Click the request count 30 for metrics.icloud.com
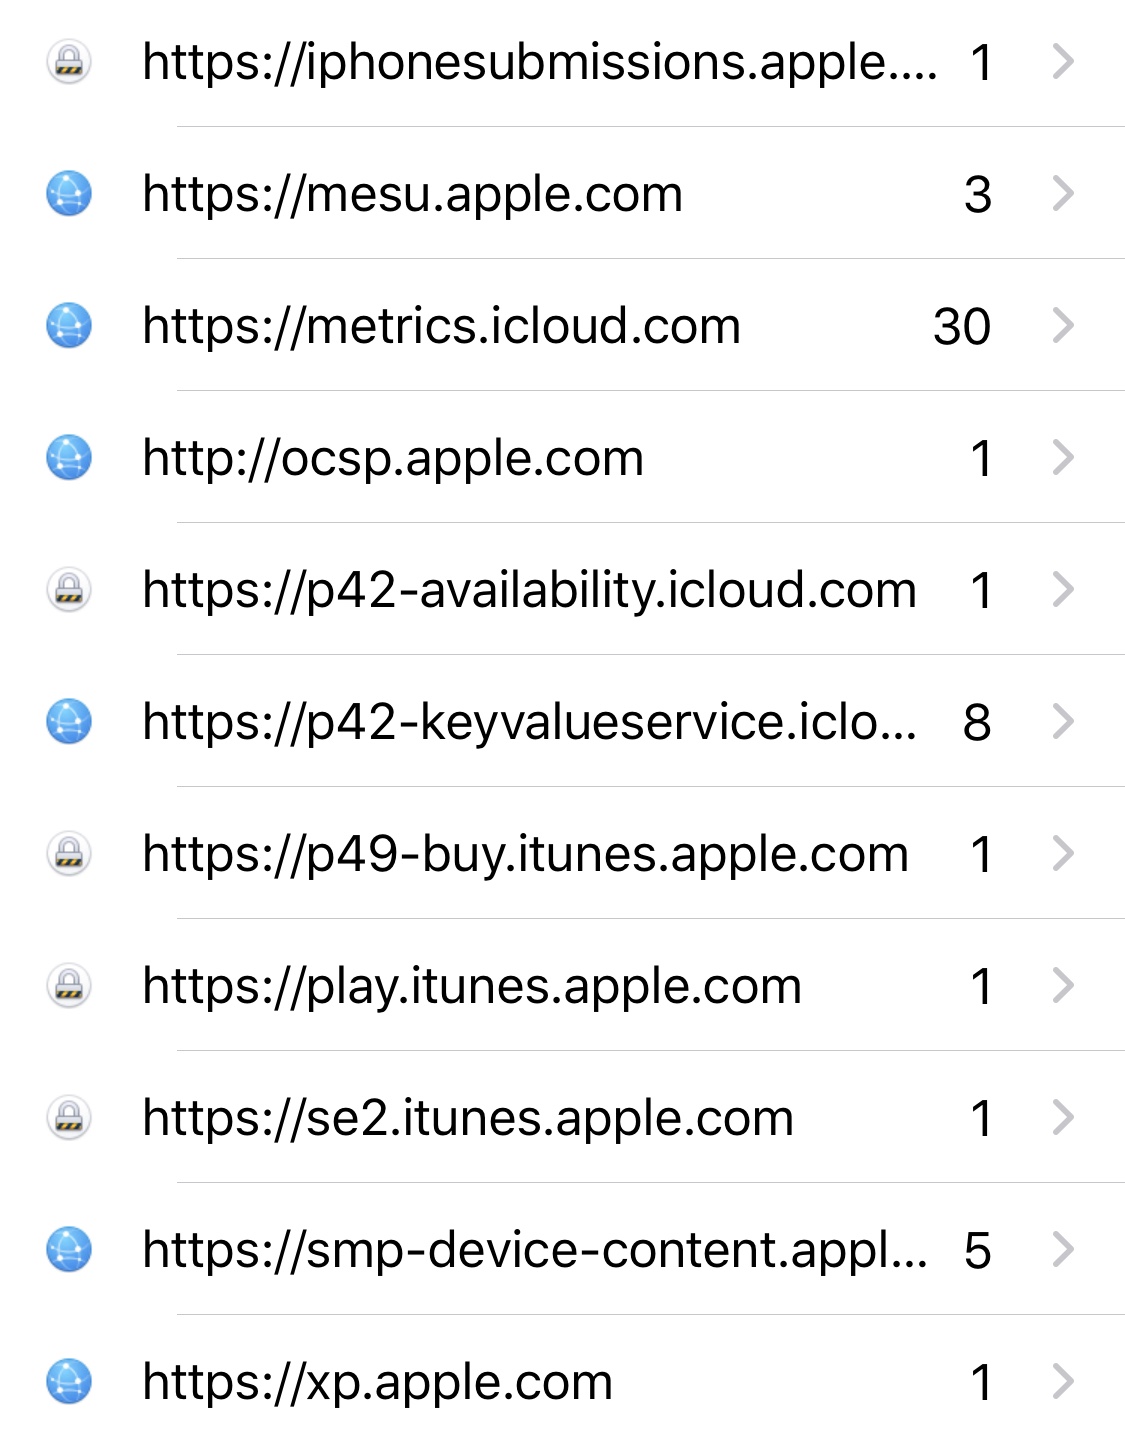This screenshot has width=1125, height=1438. tap(961, 326)
